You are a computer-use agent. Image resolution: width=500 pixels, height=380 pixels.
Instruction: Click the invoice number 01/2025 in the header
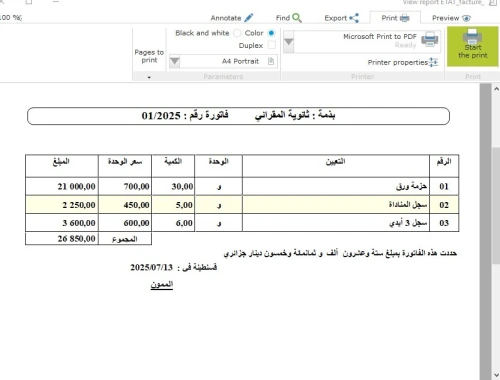(161, 116)
